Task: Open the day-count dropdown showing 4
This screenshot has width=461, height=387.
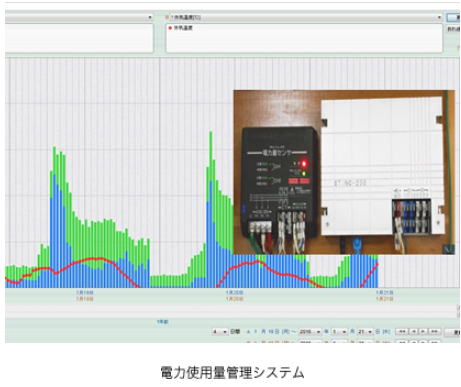Action: 220,332
